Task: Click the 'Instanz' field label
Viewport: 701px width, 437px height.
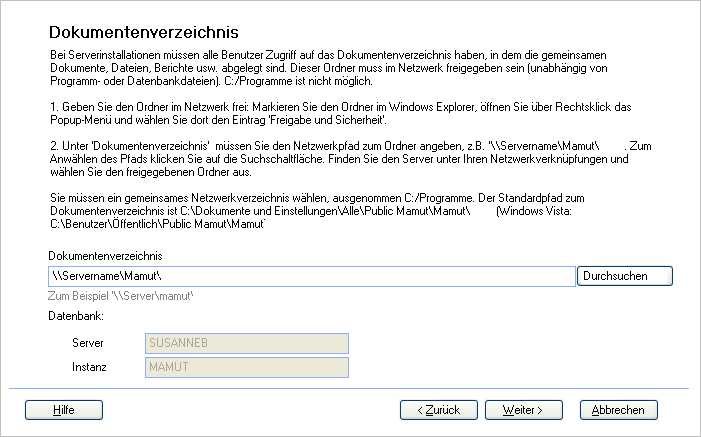Action: [x=89, y=367]
